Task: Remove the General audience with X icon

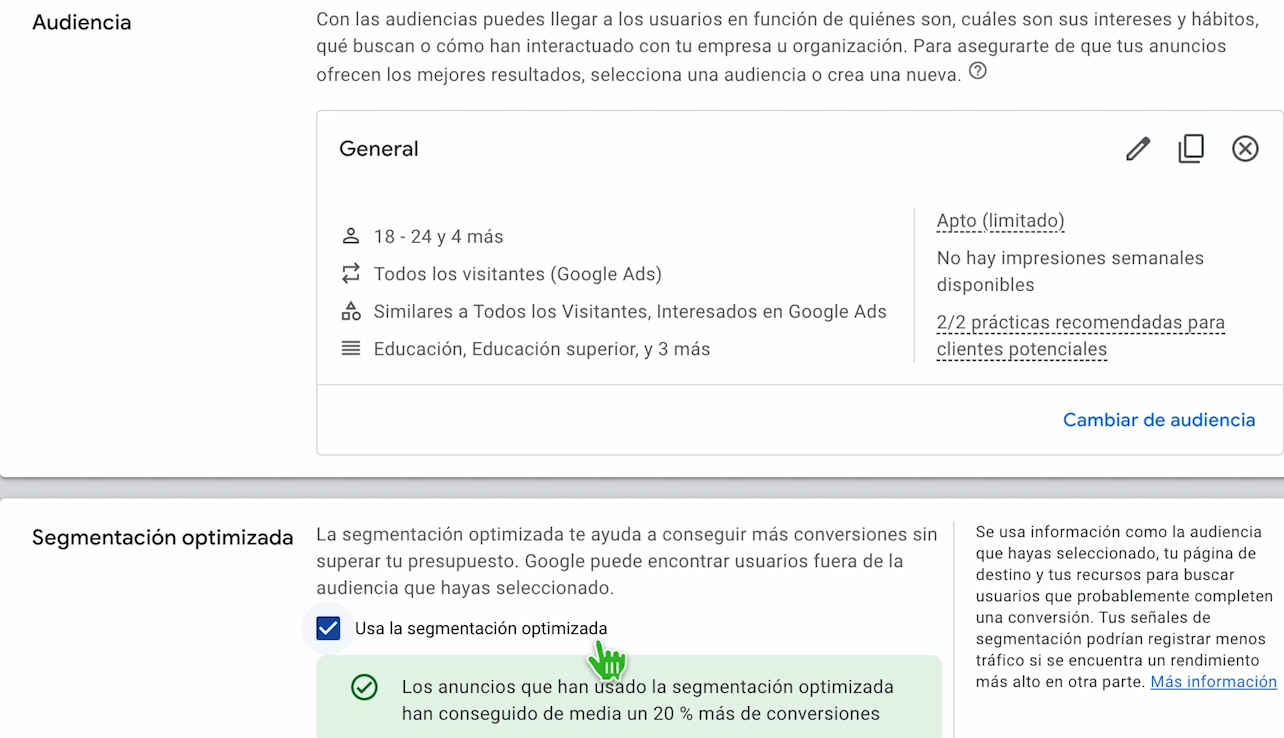Action: [x=1245, y=149]
